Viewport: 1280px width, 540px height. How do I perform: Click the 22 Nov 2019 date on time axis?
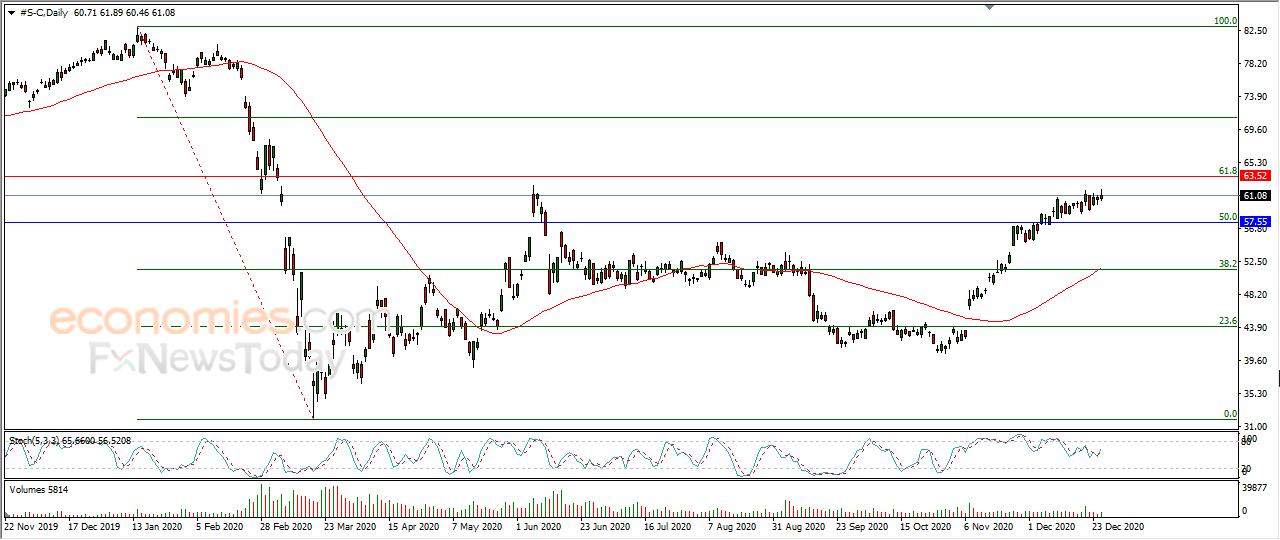point(32,525)
